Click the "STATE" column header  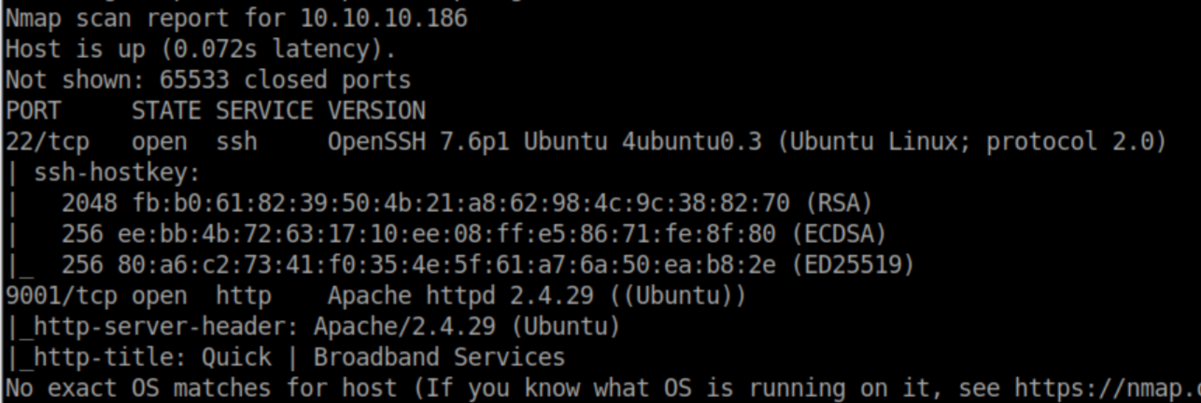165,110
